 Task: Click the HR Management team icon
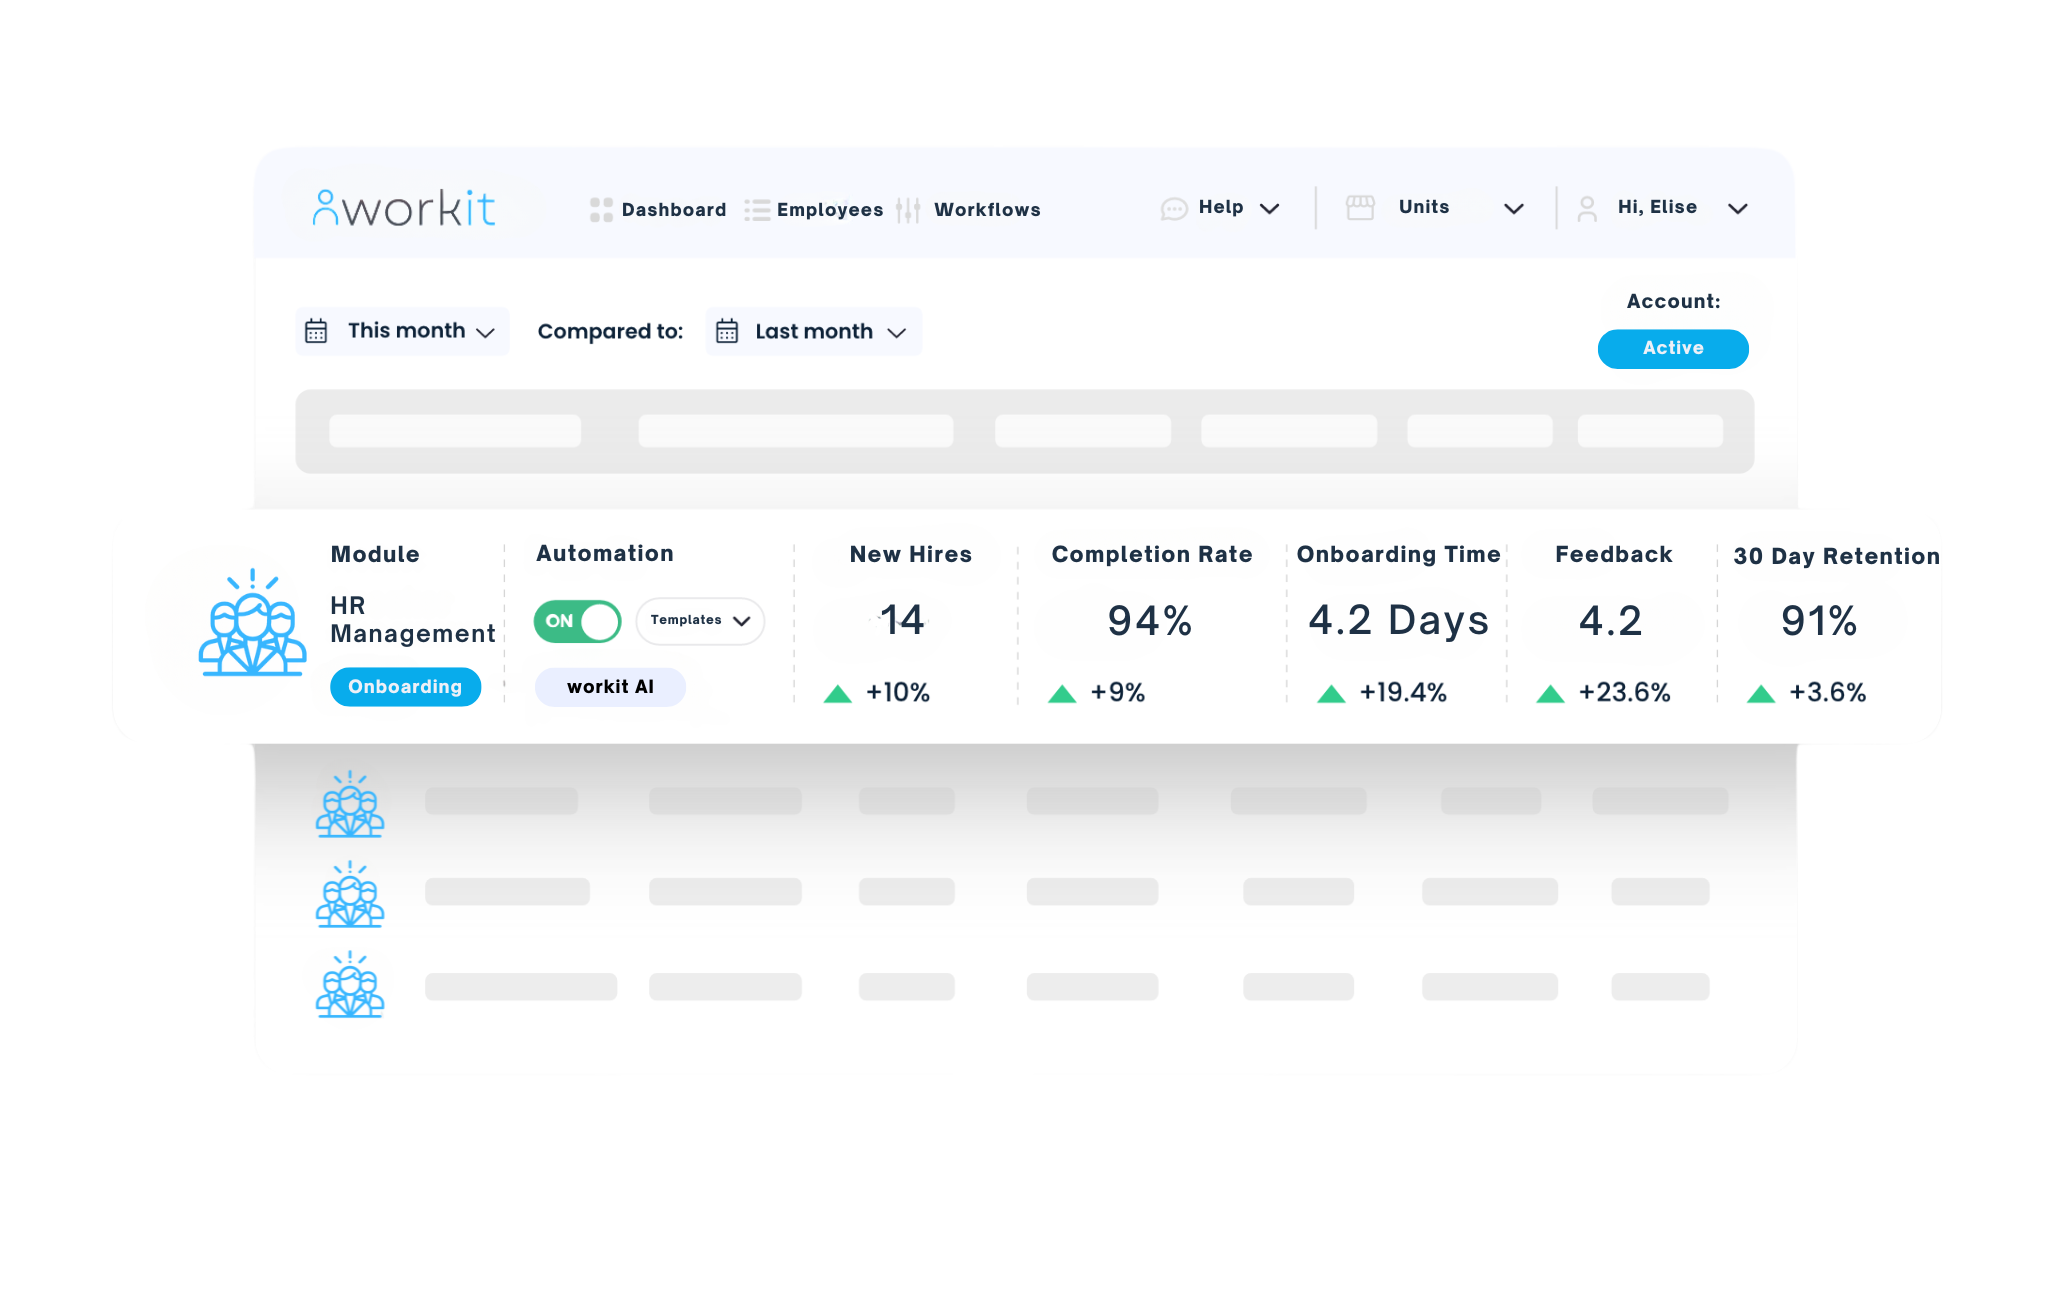252,623
